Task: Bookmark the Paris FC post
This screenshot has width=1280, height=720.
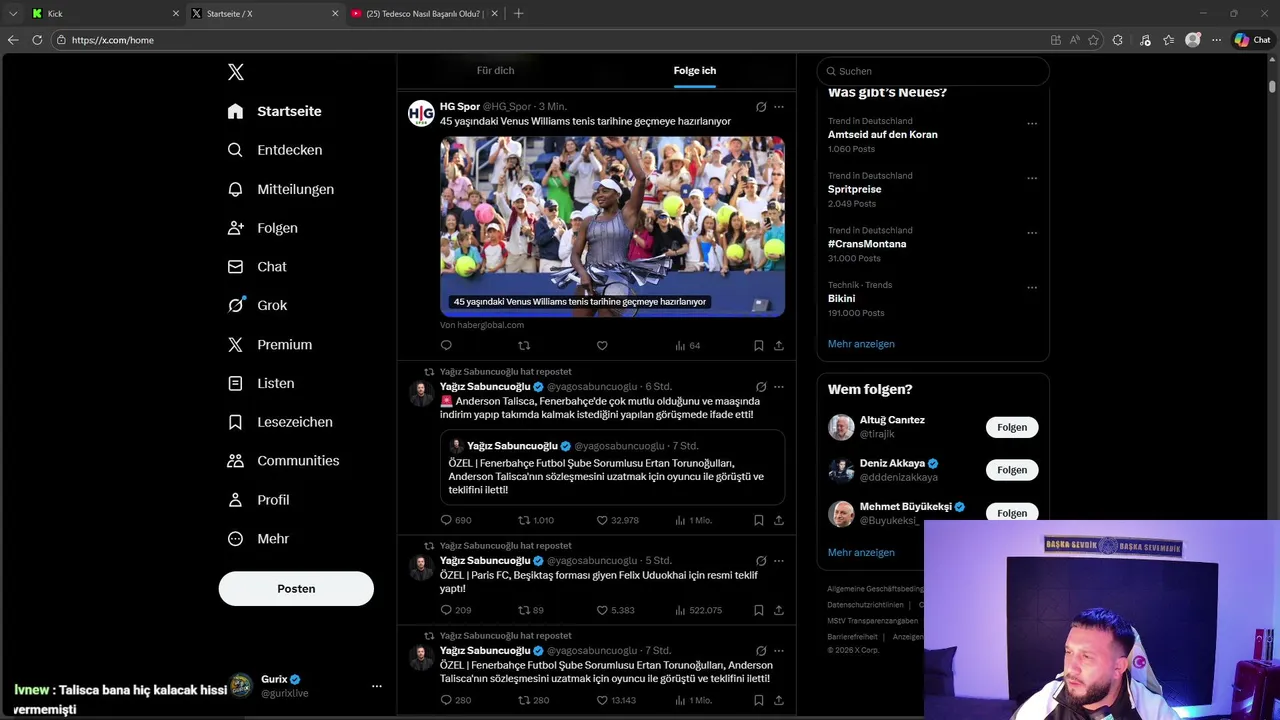Action: coord(759,611)
